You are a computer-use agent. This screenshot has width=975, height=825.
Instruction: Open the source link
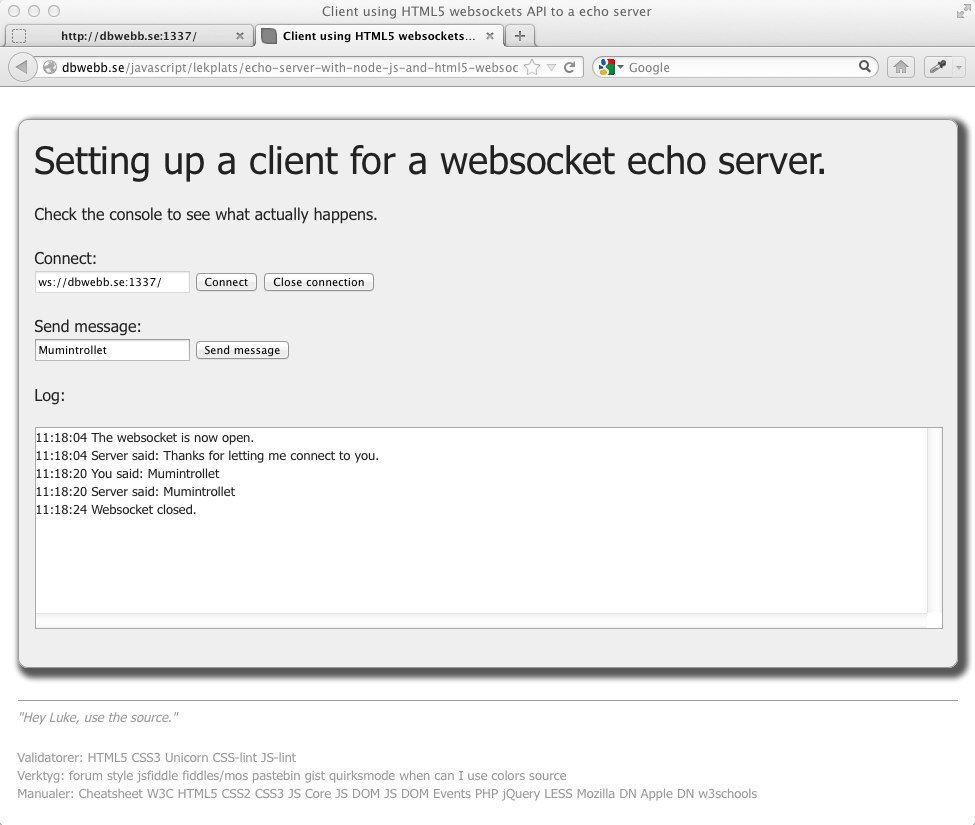pos(548,775)
